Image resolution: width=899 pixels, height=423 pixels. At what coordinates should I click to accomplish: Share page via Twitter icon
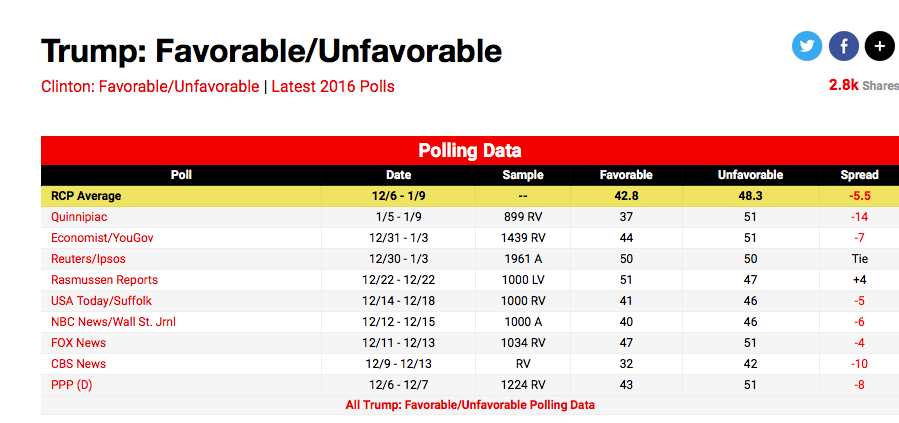[x=808, y=46]
